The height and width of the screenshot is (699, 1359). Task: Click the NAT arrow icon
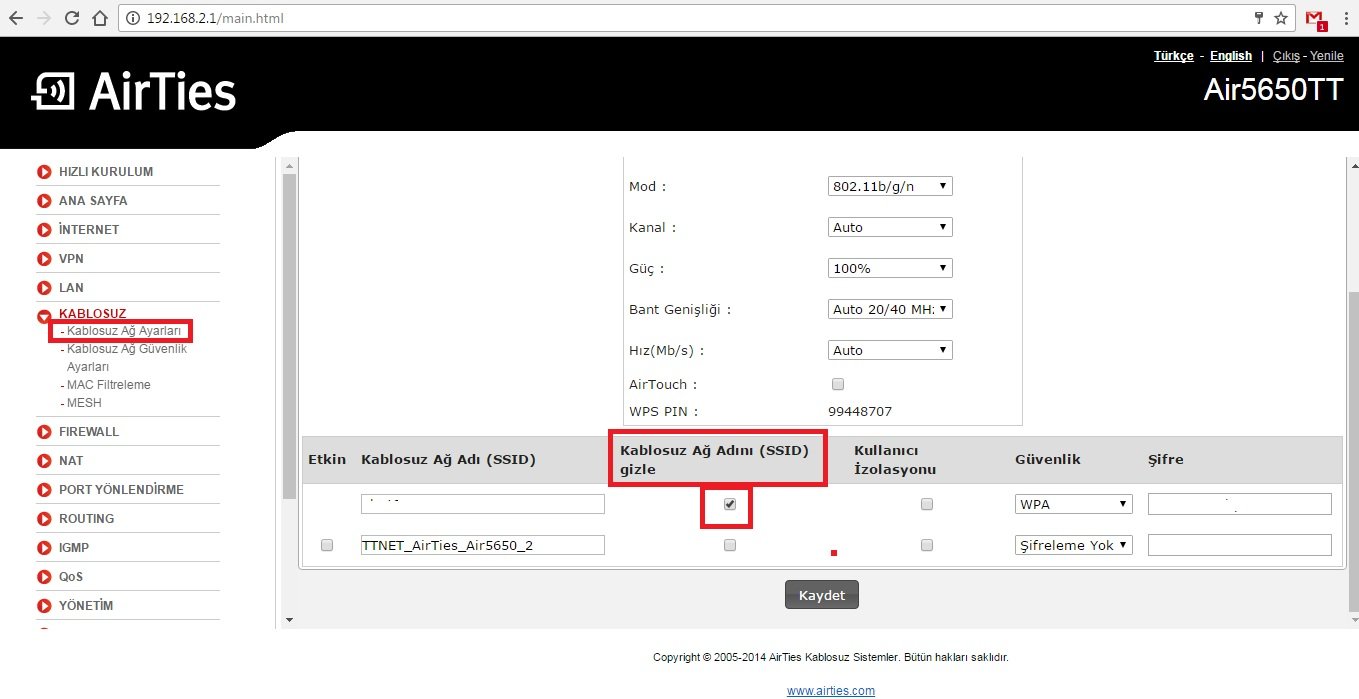pos(44,461)
